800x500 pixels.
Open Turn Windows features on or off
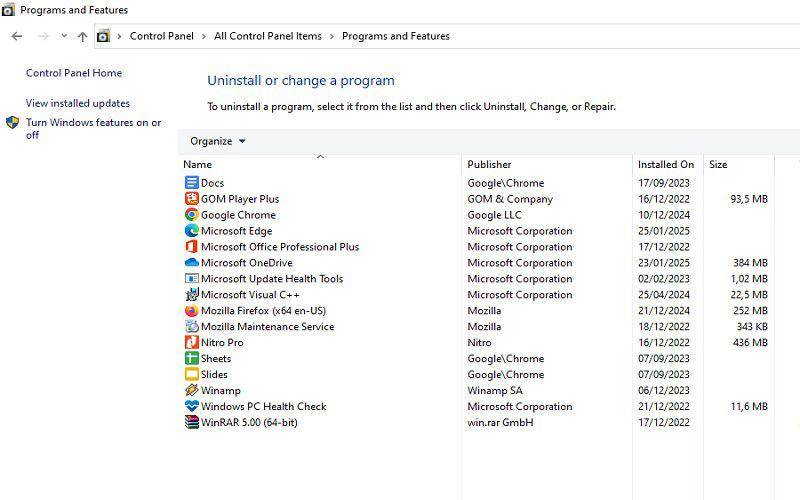[93, 129]
